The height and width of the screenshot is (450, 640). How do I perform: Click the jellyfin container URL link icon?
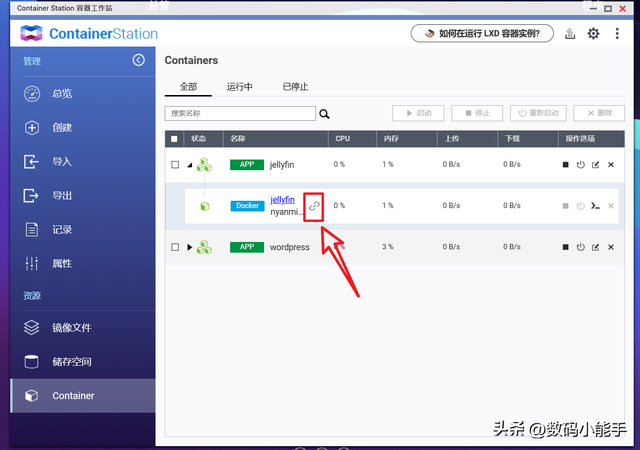pyautogui.click(x=314, y=206)
